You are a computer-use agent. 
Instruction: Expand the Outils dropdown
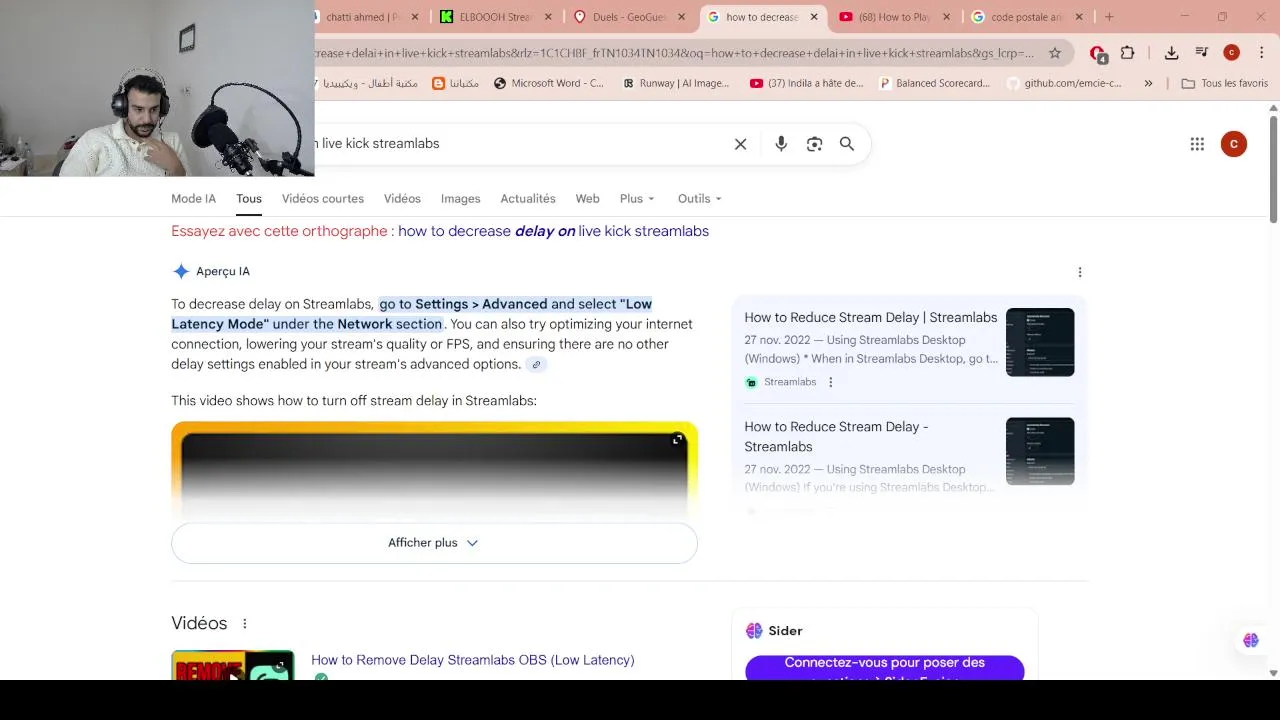[699, 199]
